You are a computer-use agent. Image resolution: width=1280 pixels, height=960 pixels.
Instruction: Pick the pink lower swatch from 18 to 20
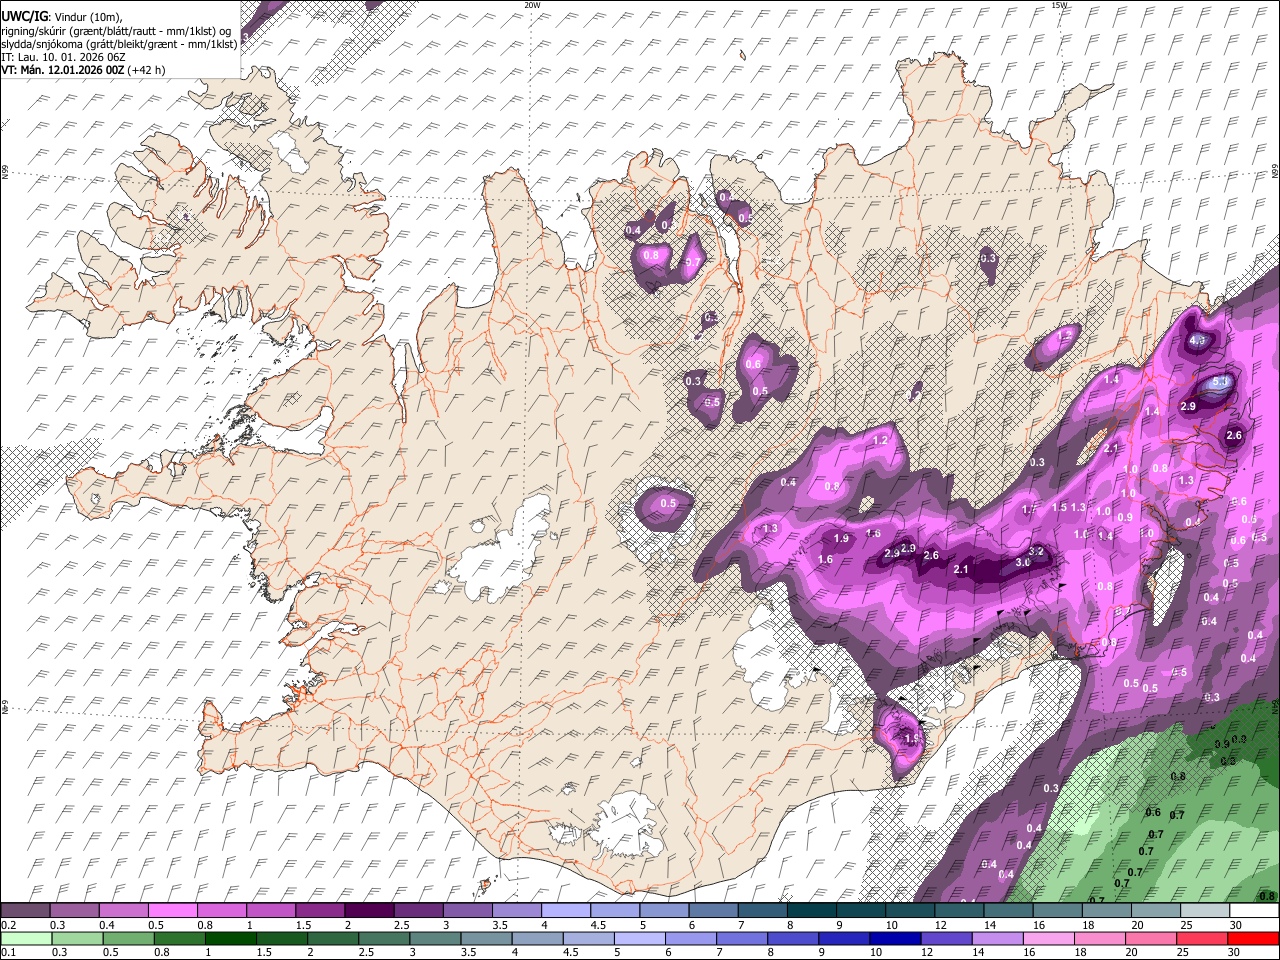coord(1100,938)
